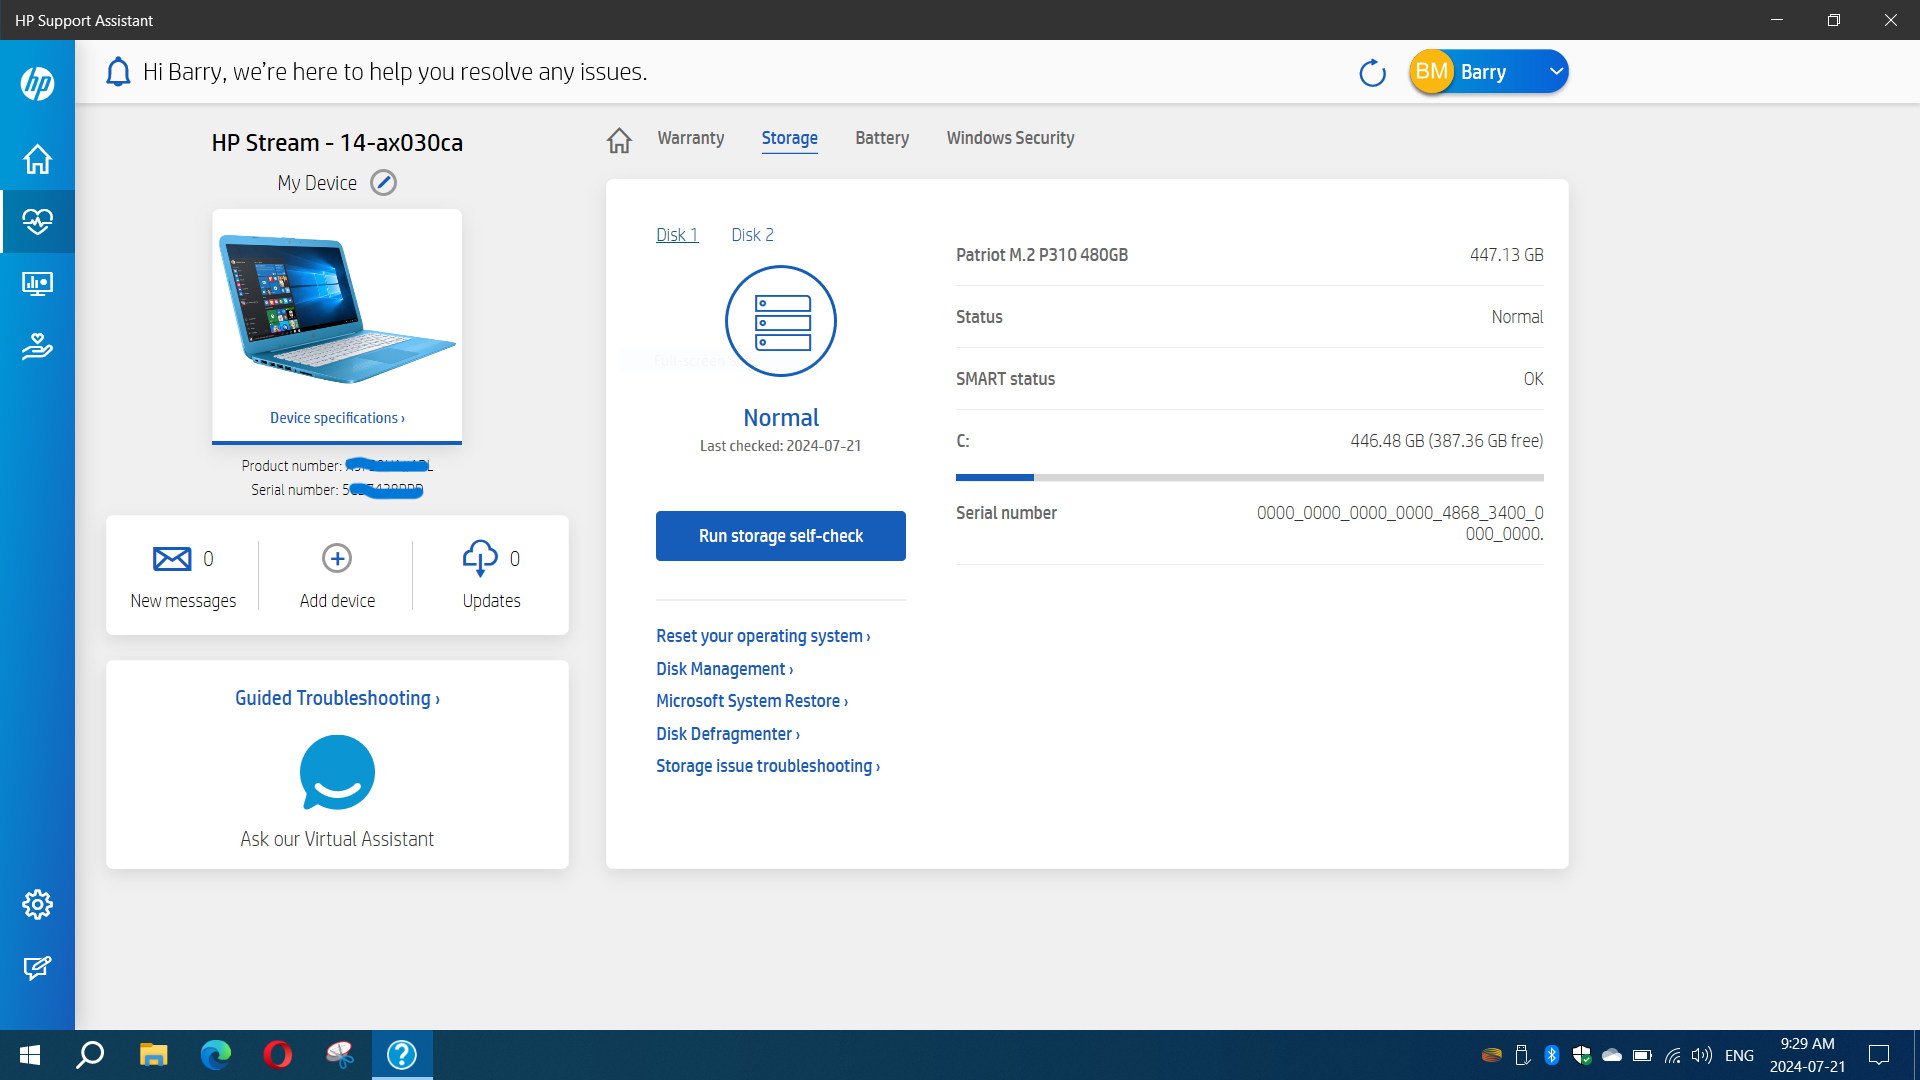Open the Windows Security tab
The width and height of the screenshot is (1920, 1080).
click(x=1011, y=138)
